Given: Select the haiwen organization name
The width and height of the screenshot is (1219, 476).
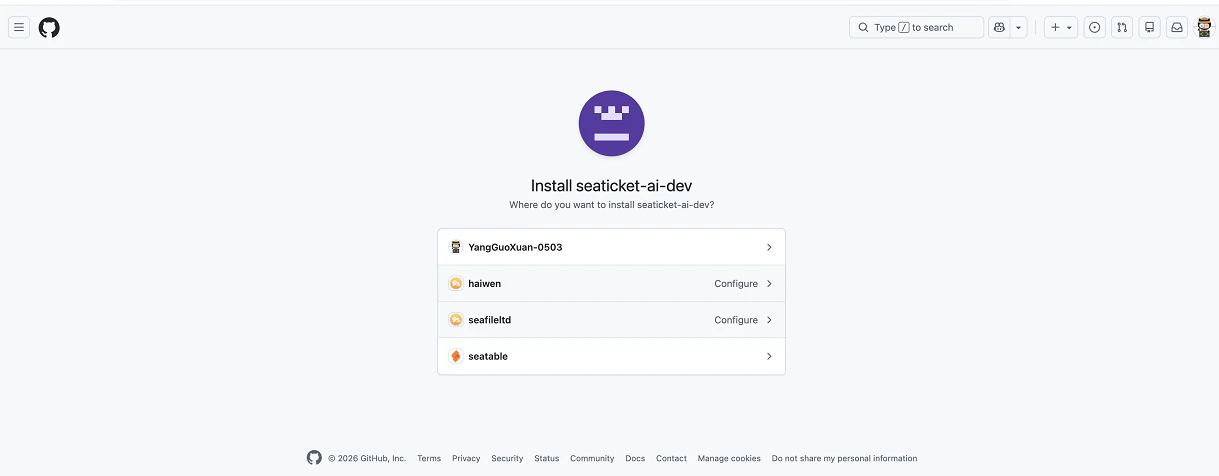Looking at the screenshot, I should (485, 284).
